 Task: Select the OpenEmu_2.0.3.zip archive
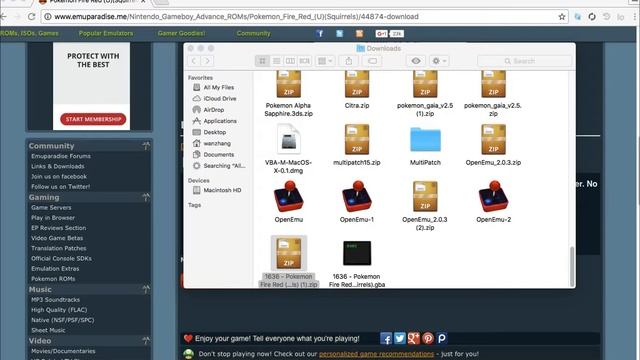(x=493, y=139)
